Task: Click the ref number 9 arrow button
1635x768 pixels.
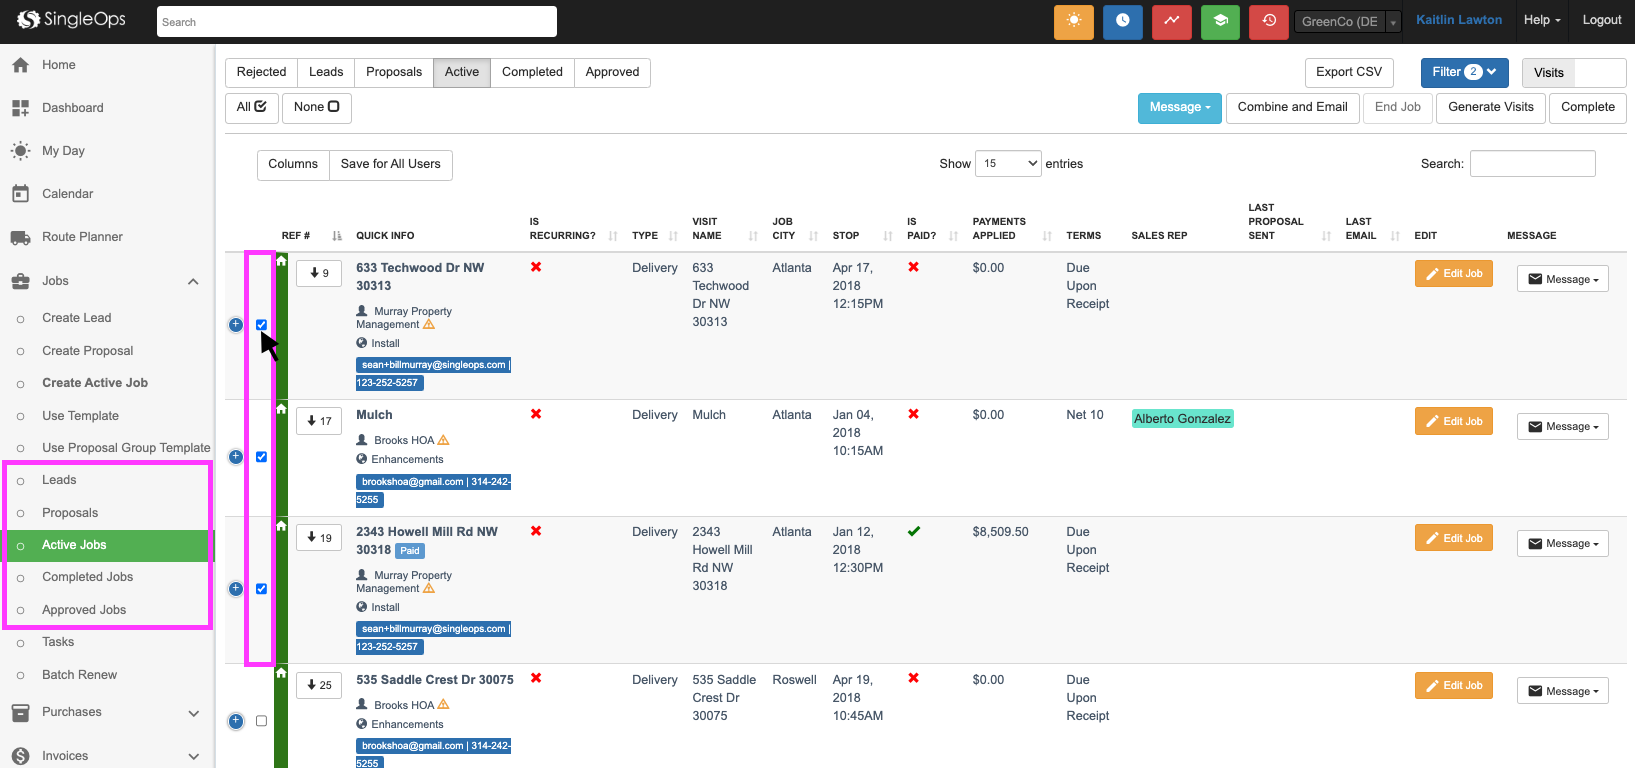Action: click(x=319, y=273)
